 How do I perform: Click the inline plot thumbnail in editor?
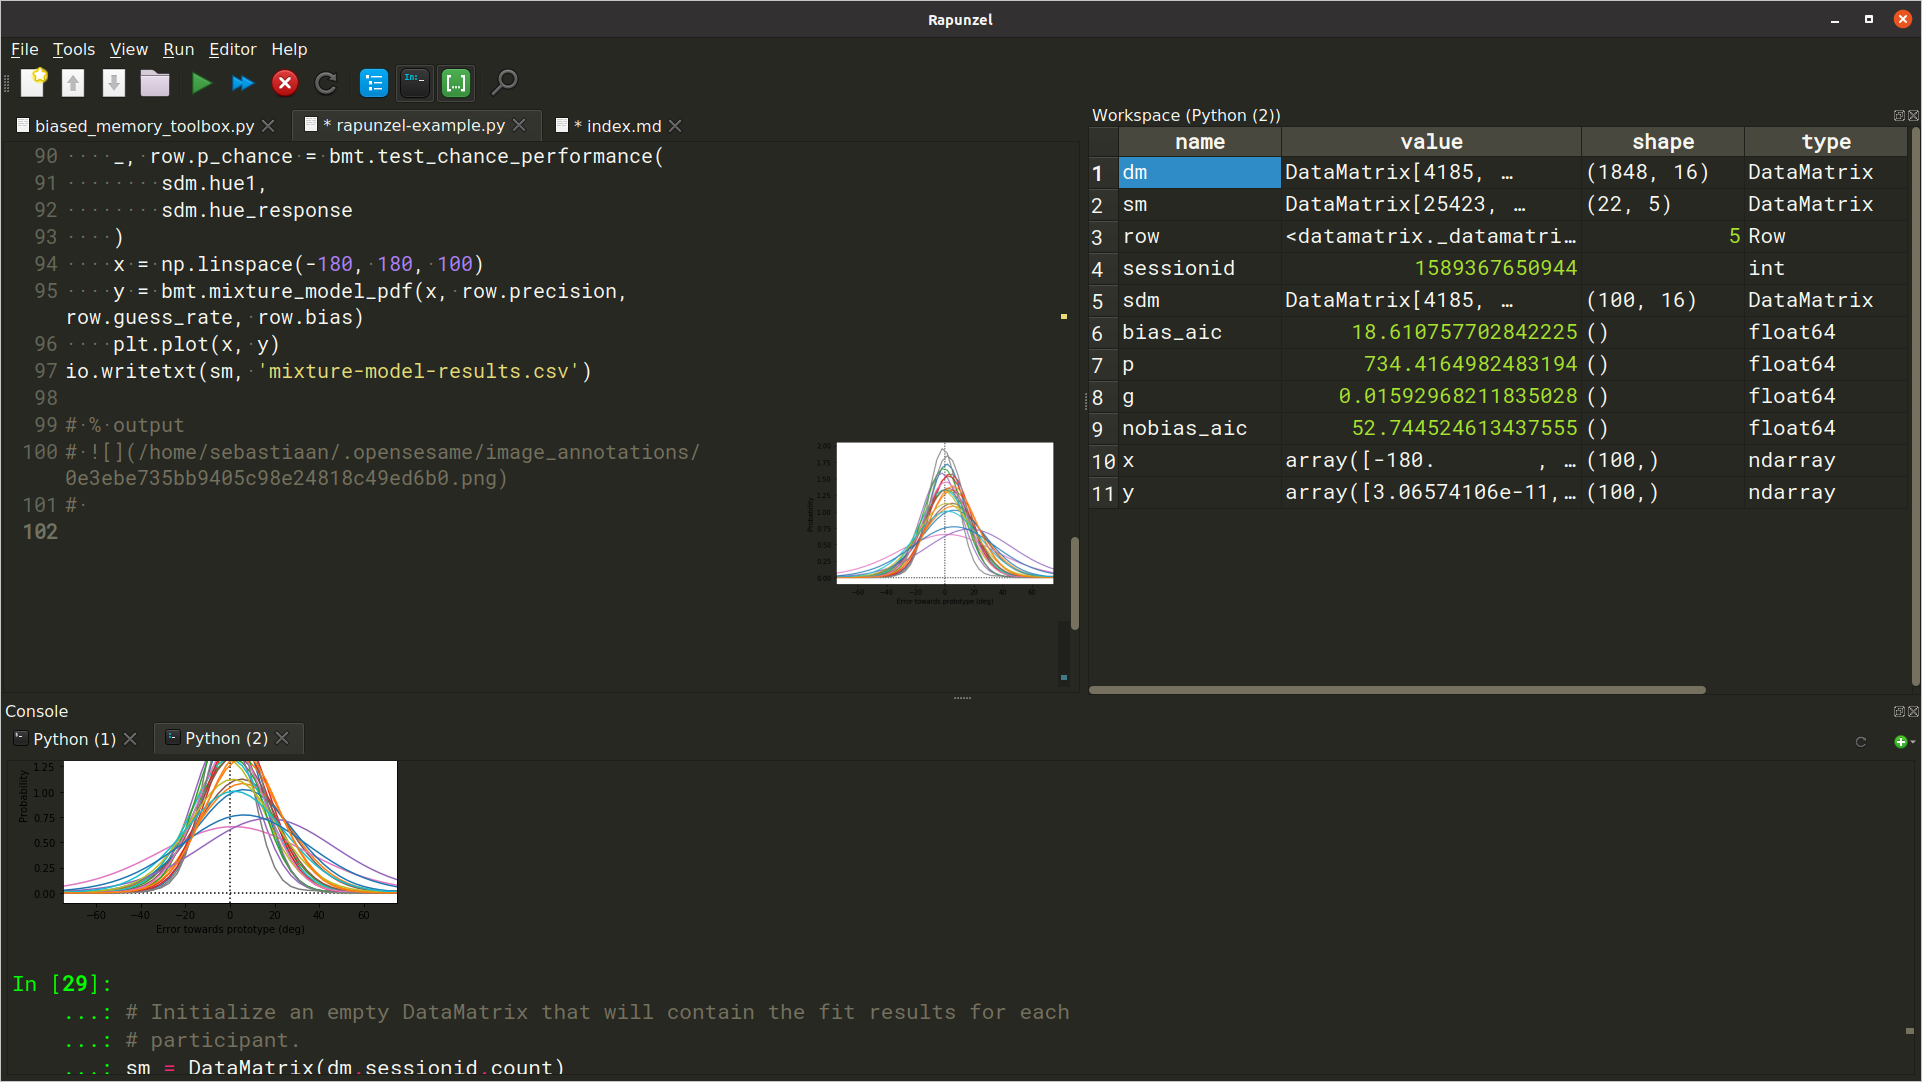(x=930, y=524)
